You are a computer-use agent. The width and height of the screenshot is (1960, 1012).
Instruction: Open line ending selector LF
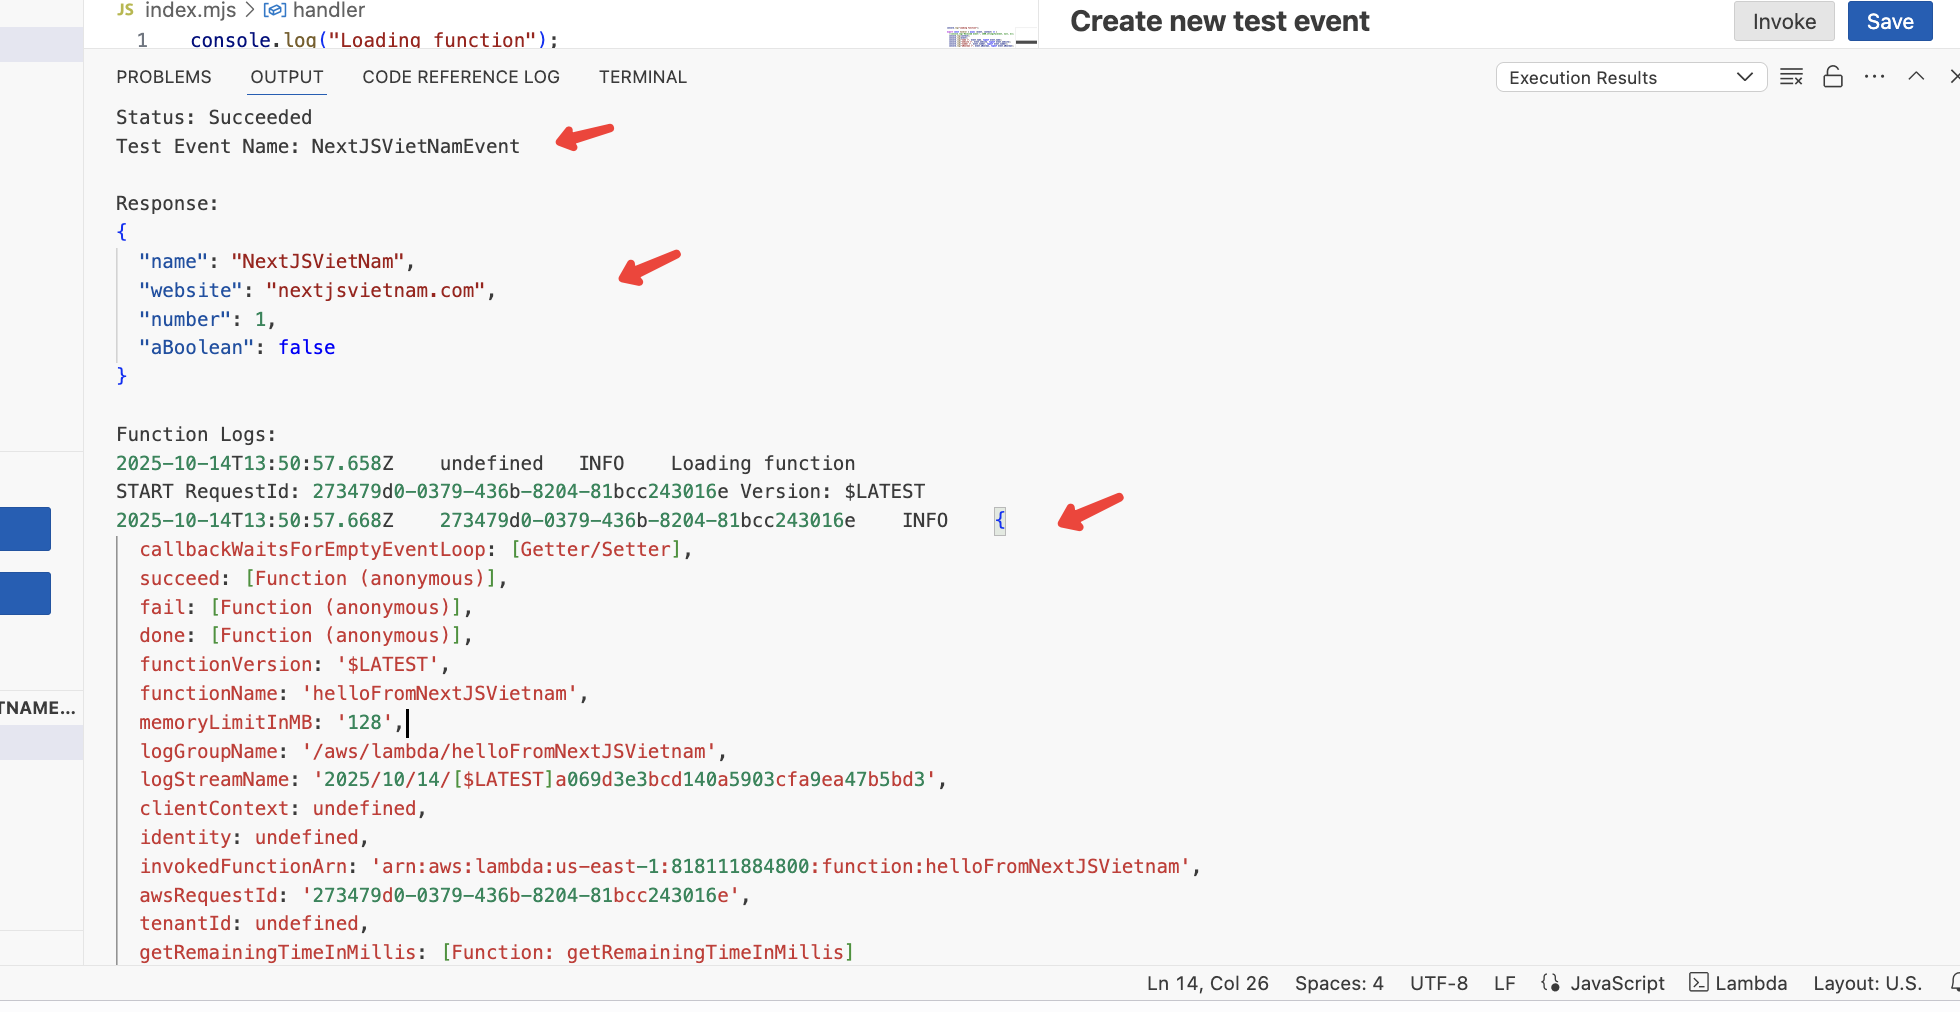1504,983
